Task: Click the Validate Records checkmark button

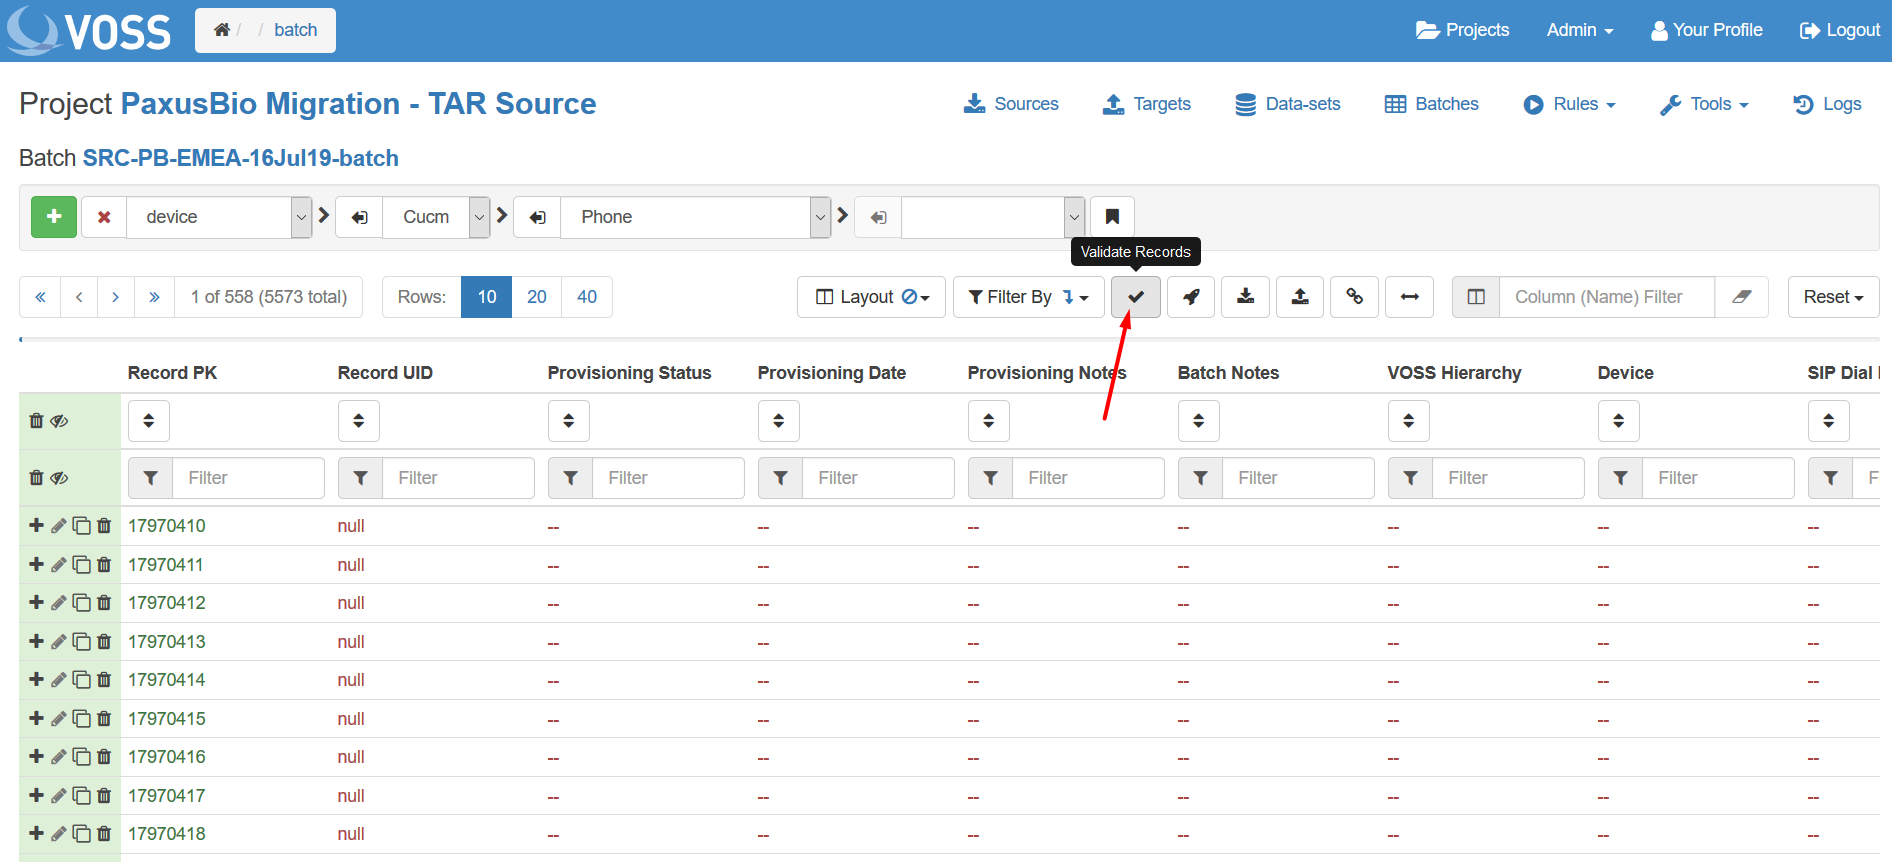Action: pyautogui.click(x=1135, y=297)
